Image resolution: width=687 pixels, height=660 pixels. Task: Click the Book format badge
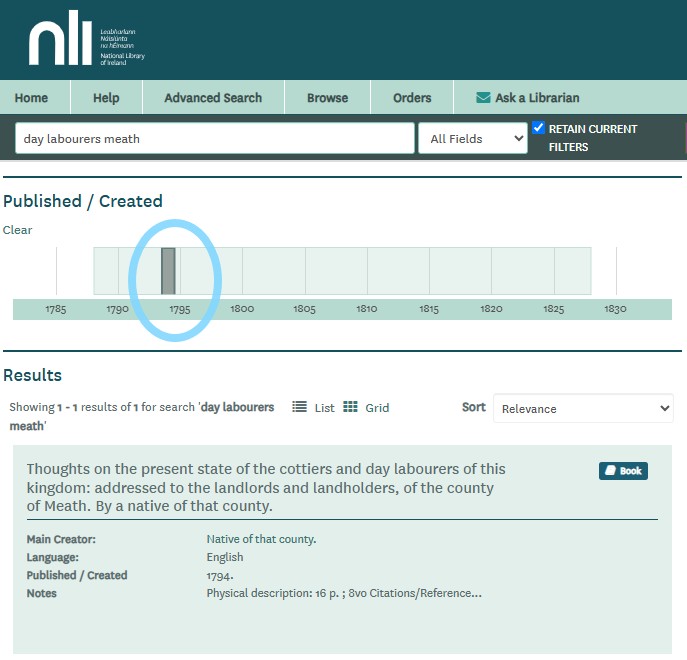pyautogui.click(x=623, y=471)
